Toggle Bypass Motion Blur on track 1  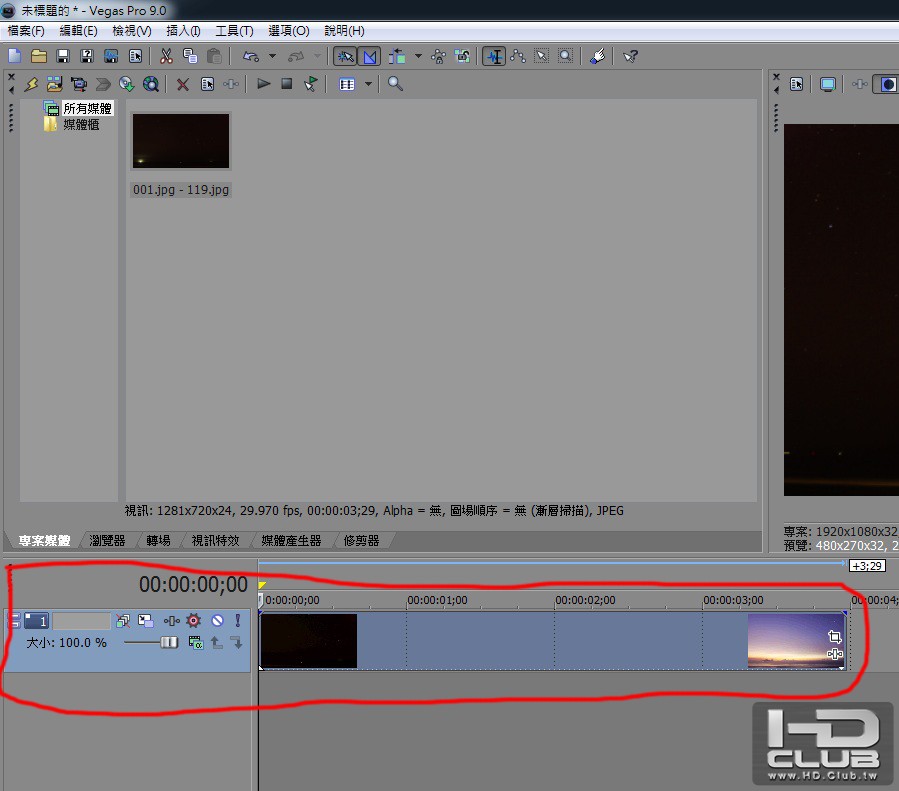[x=123, y=621]
